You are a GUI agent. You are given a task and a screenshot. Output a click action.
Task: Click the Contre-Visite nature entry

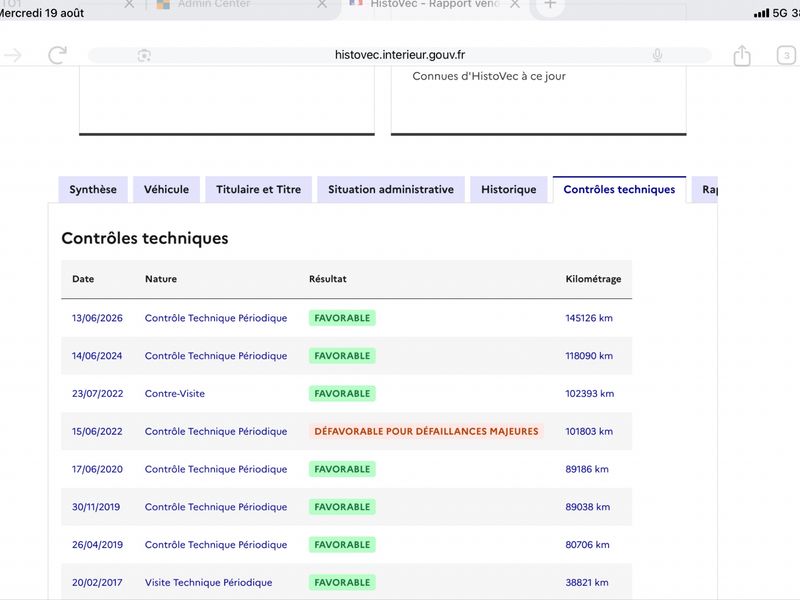click(x=174, y=393)
